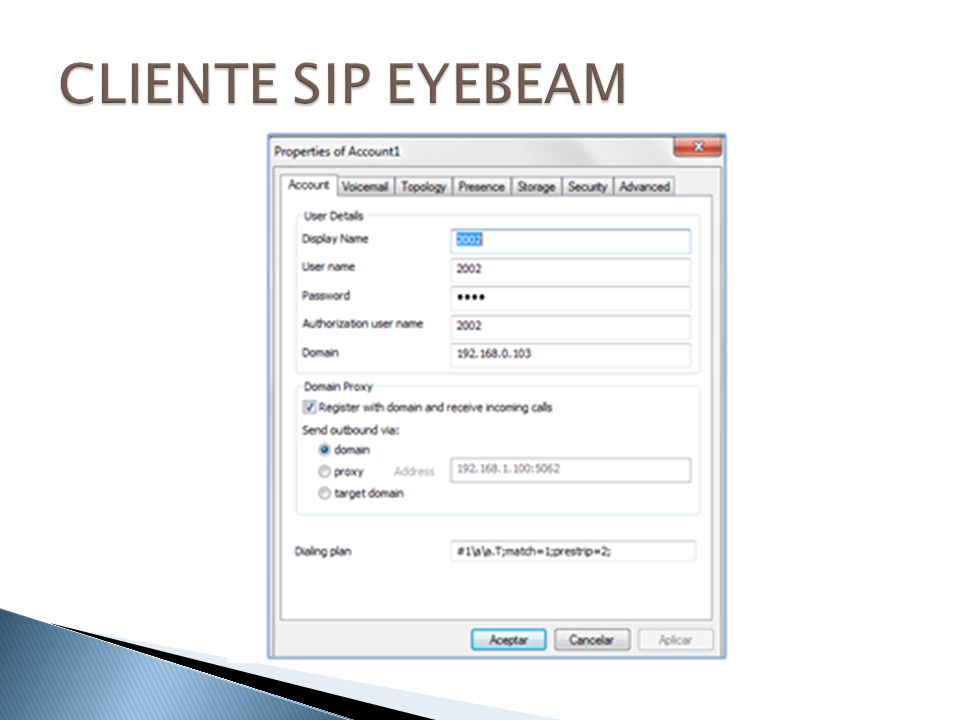The image size is (960, 720).
Task: Select the domain radio button
Action: (324, 450)
